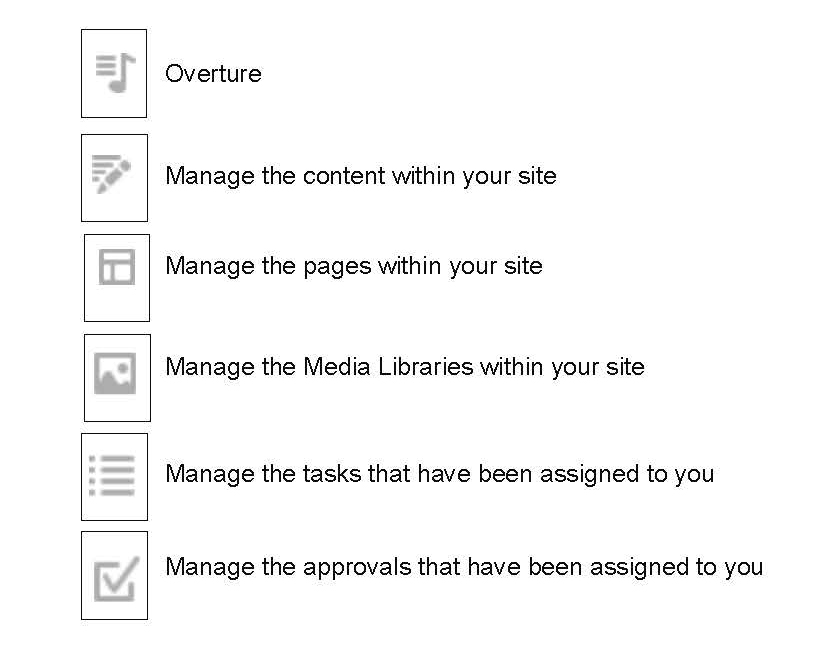This screenshot has width=835, height=667.
Task: Click the word 'Media Libraries' in the description
Action: [x=388, y=367]
